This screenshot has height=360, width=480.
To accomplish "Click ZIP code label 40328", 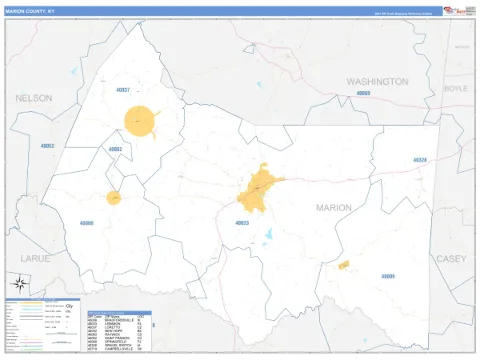I will (x=420, y=160).
